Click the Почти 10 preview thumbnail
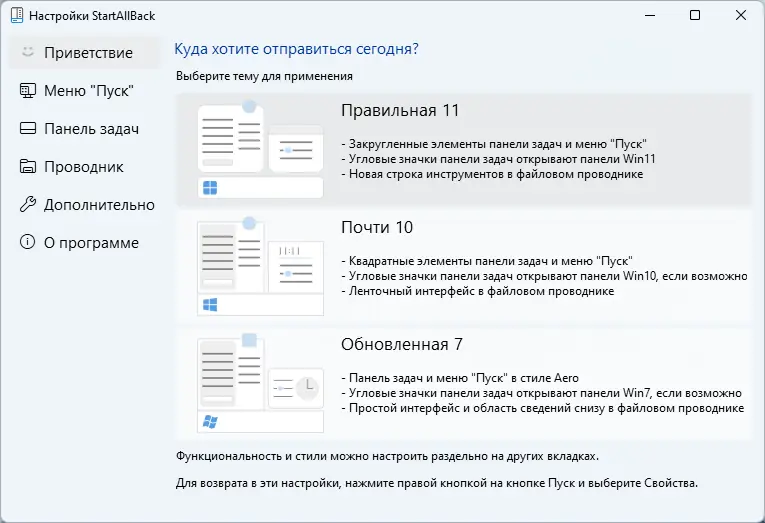The image size is (765, 523). tap(261, 266)
